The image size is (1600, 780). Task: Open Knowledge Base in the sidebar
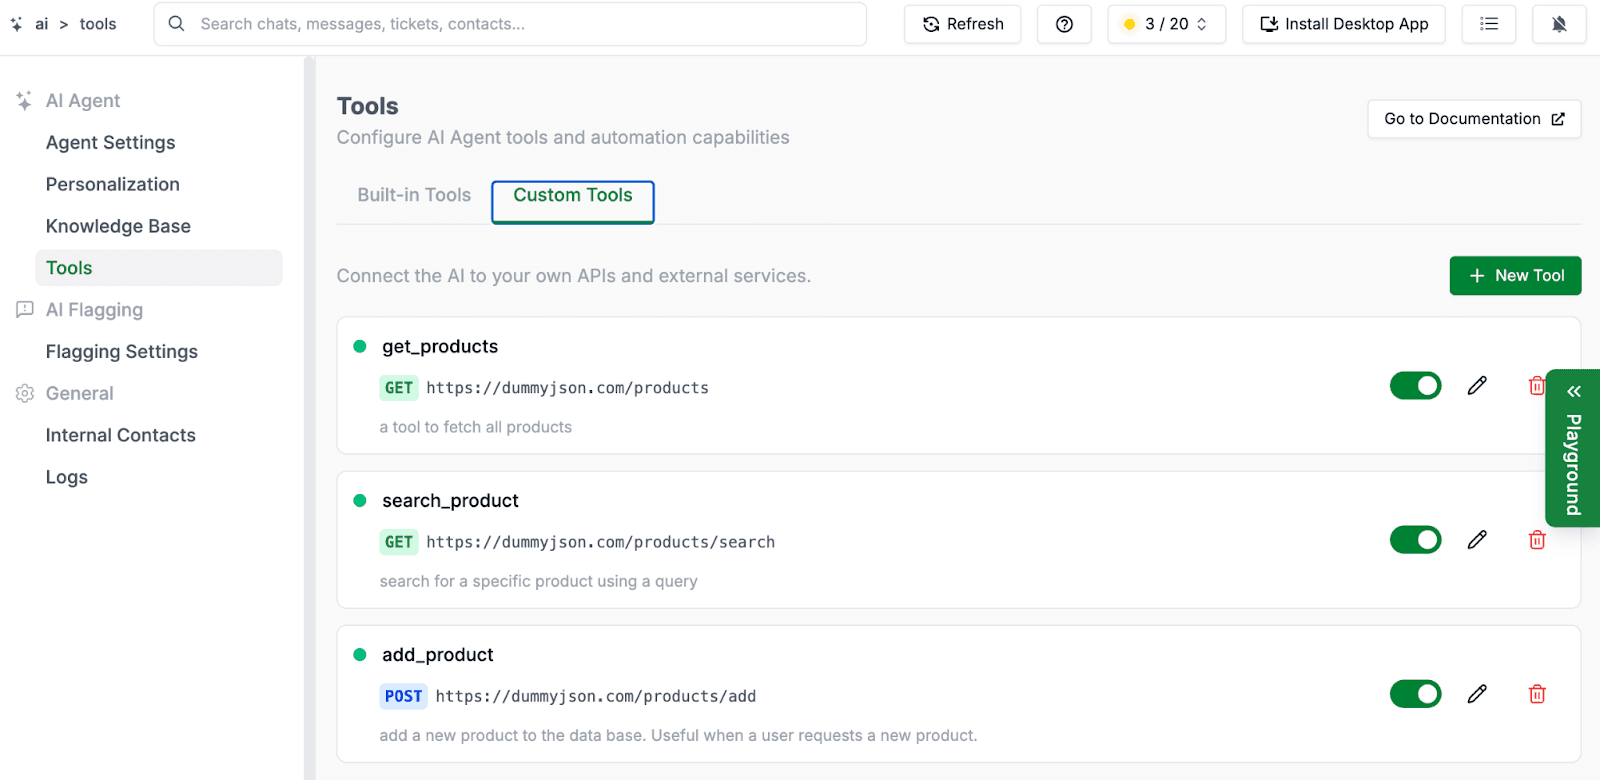(118, 226)
